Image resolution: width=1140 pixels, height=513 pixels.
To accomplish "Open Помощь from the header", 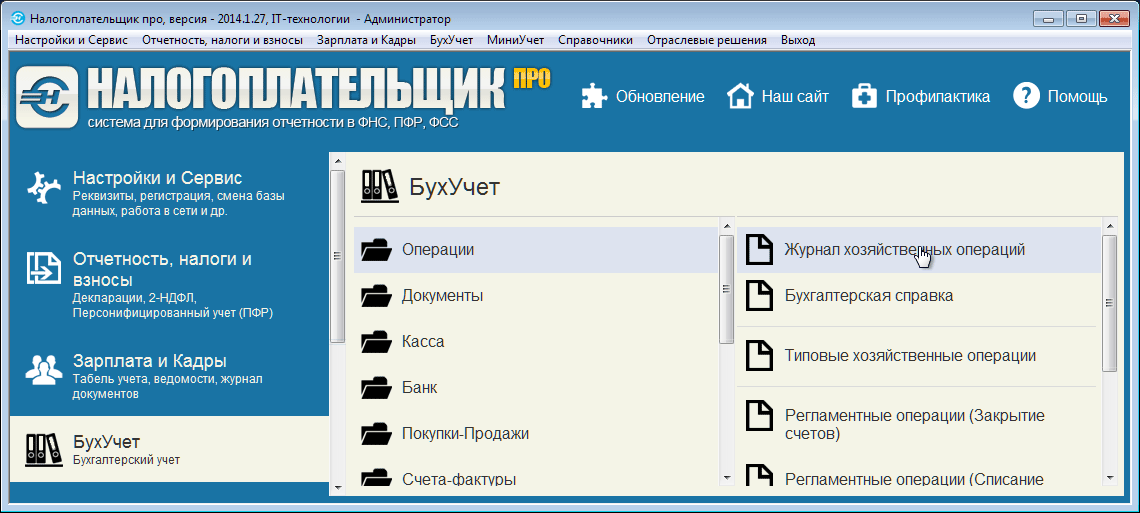I will tap(1077, 97).
